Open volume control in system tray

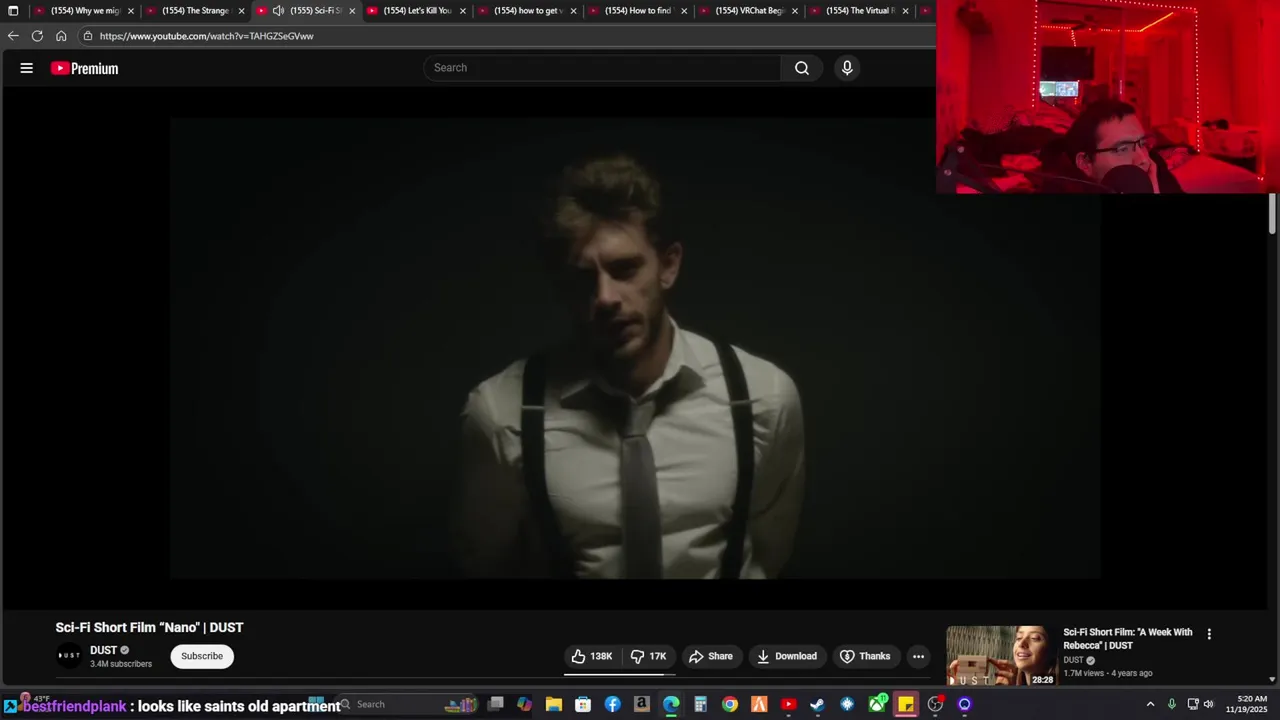click(1209, 704)
